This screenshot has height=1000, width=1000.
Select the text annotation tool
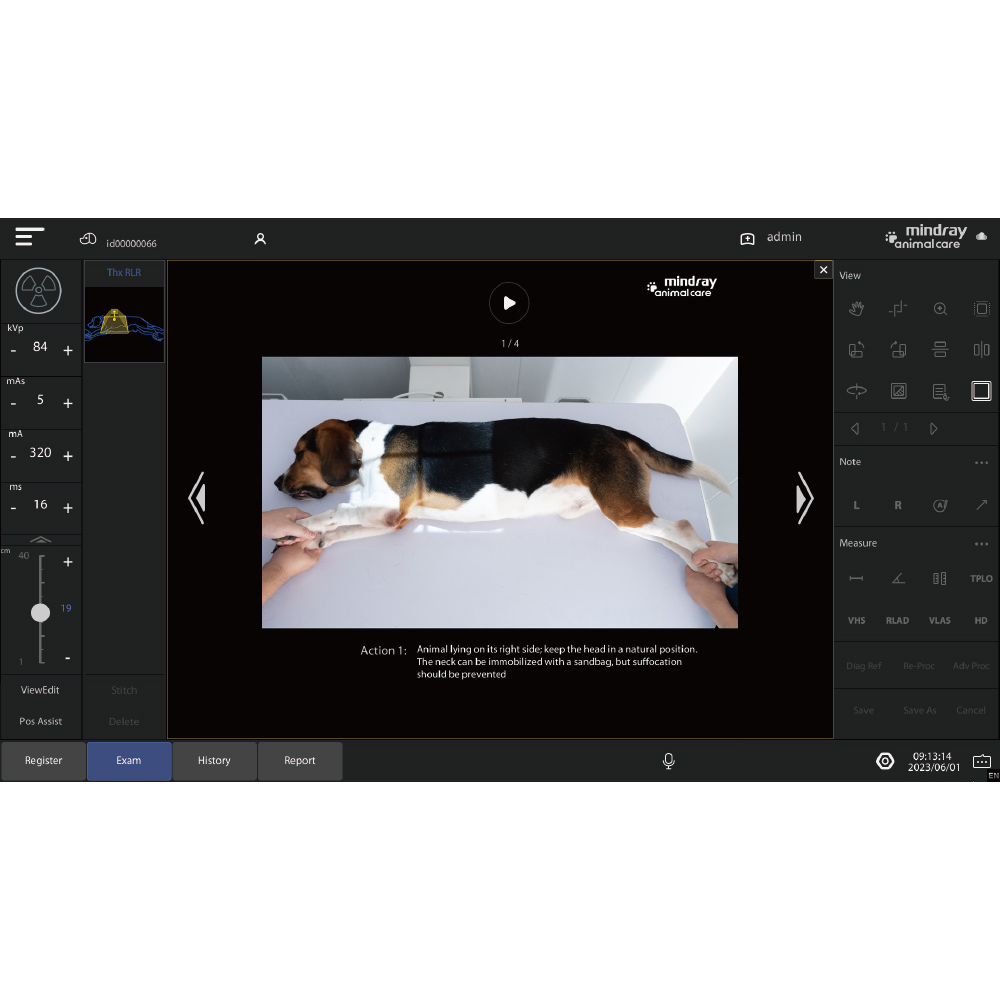click(940, 505)
